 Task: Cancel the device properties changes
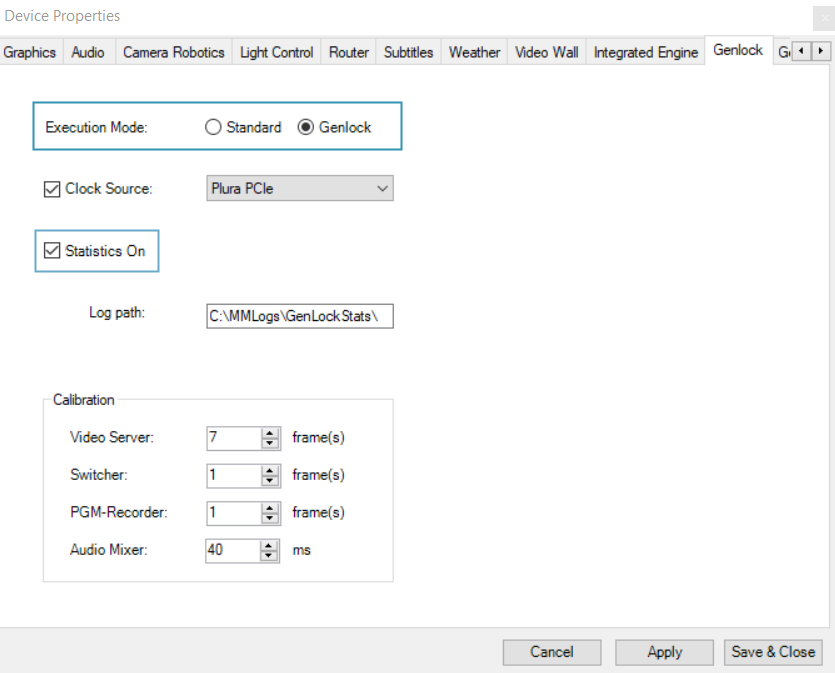click(x=551, y=652)
